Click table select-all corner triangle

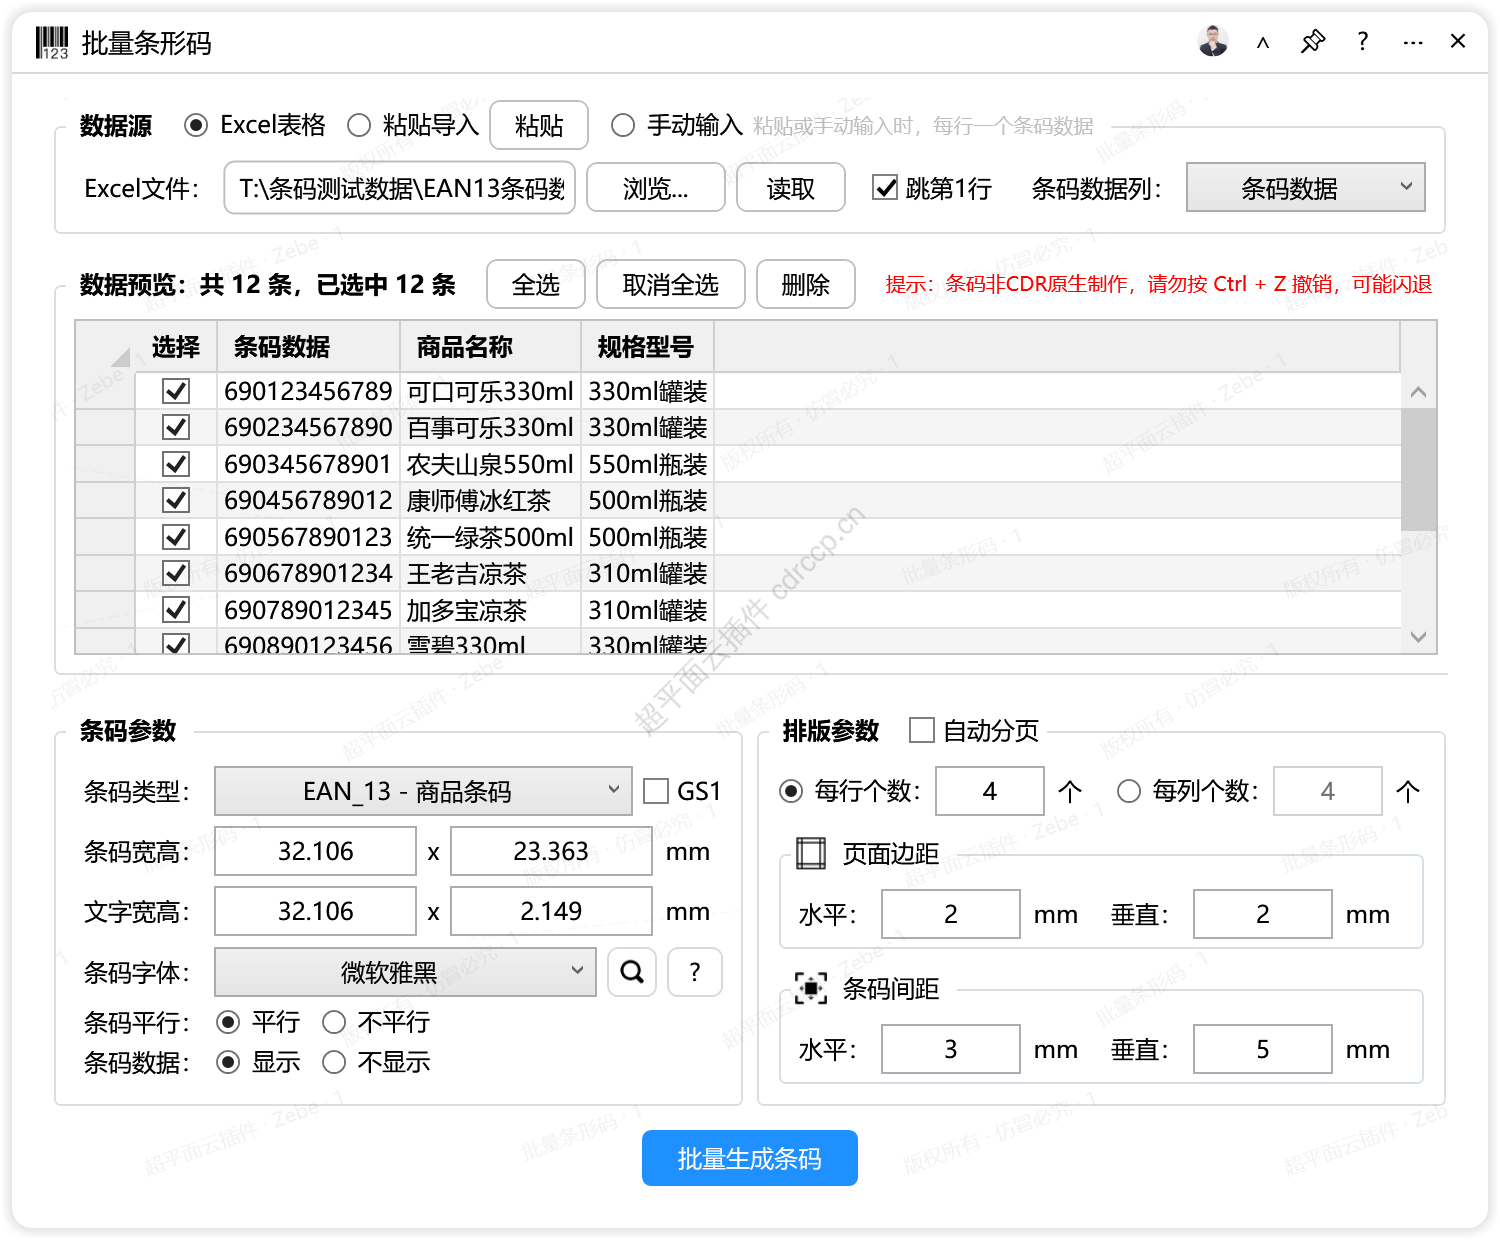point(120,356)
